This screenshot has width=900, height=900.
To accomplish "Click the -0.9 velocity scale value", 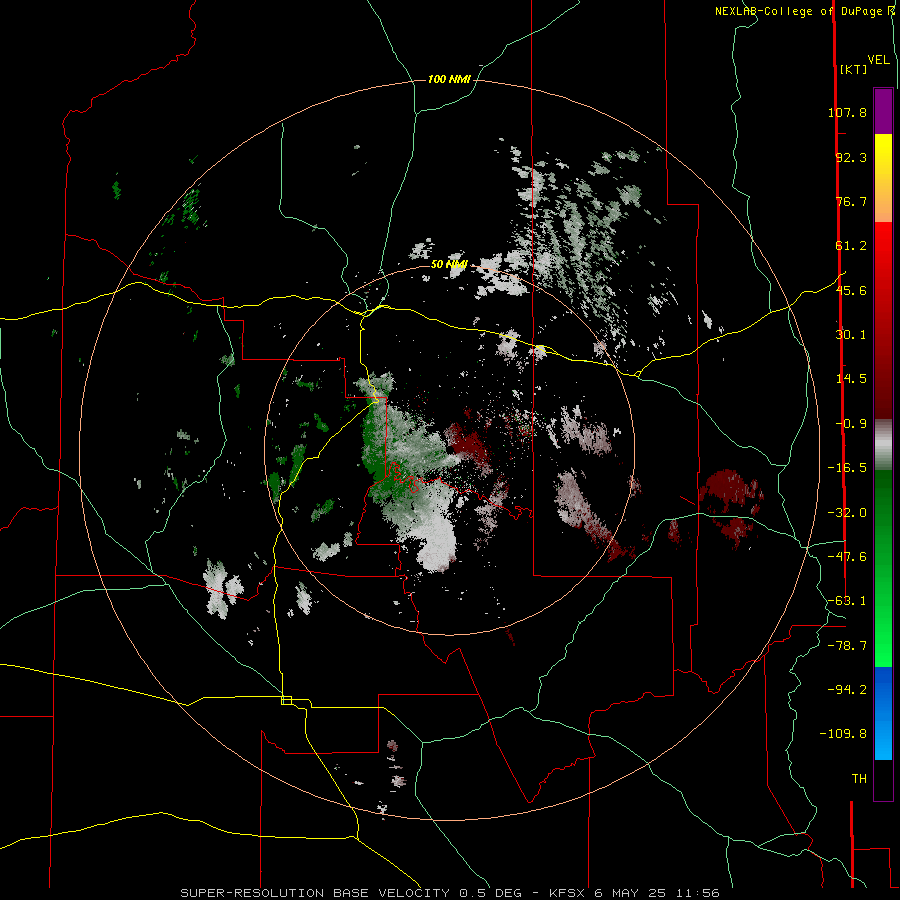I will [x=851, y=424].
